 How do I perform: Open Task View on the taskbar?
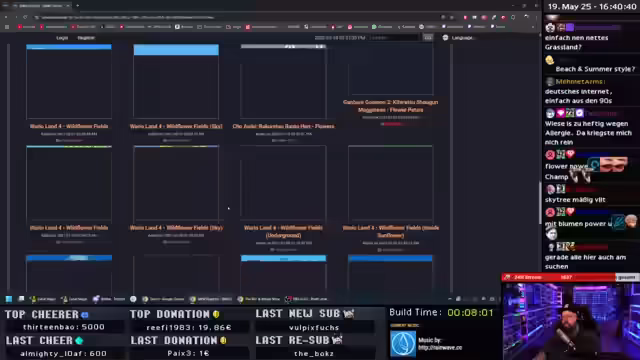tap(21, 299)
